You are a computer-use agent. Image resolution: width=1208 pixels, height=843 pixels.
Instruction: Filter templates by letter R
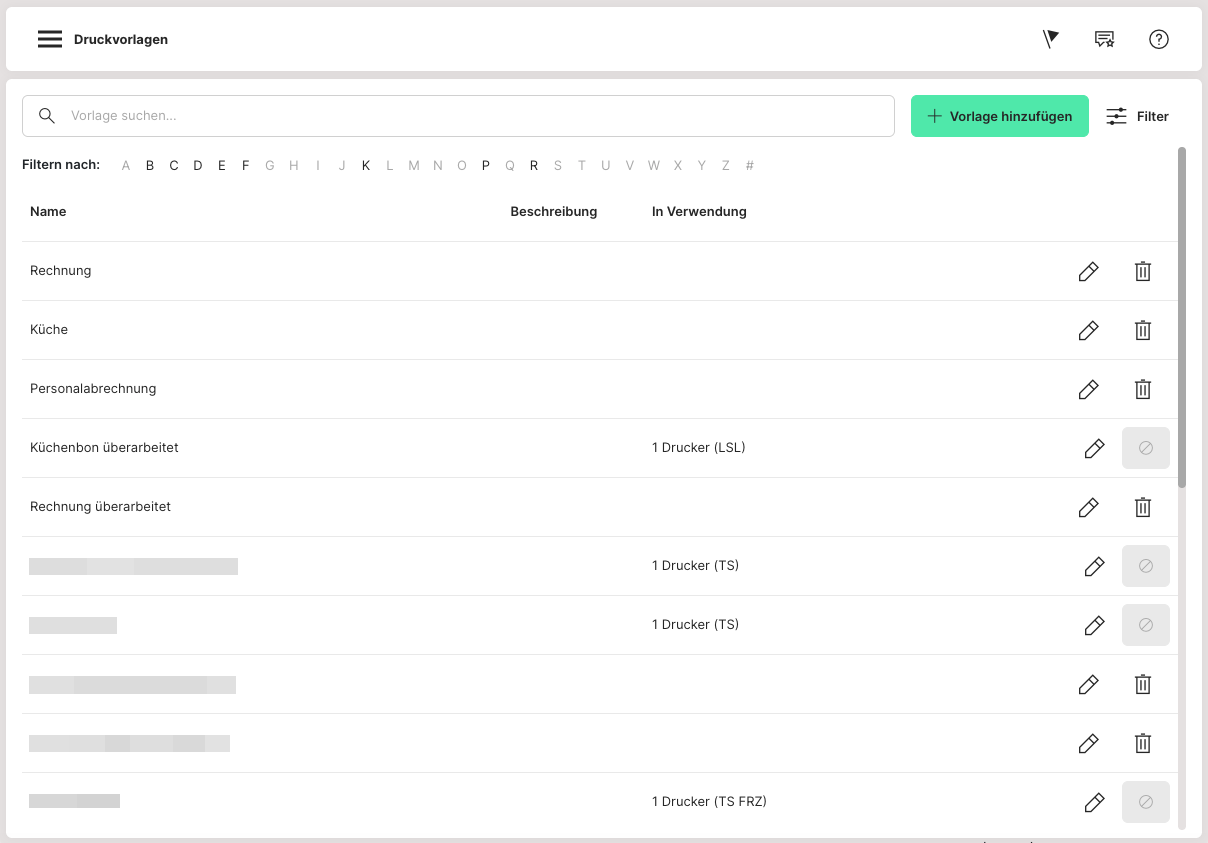[x=534, y=166]
